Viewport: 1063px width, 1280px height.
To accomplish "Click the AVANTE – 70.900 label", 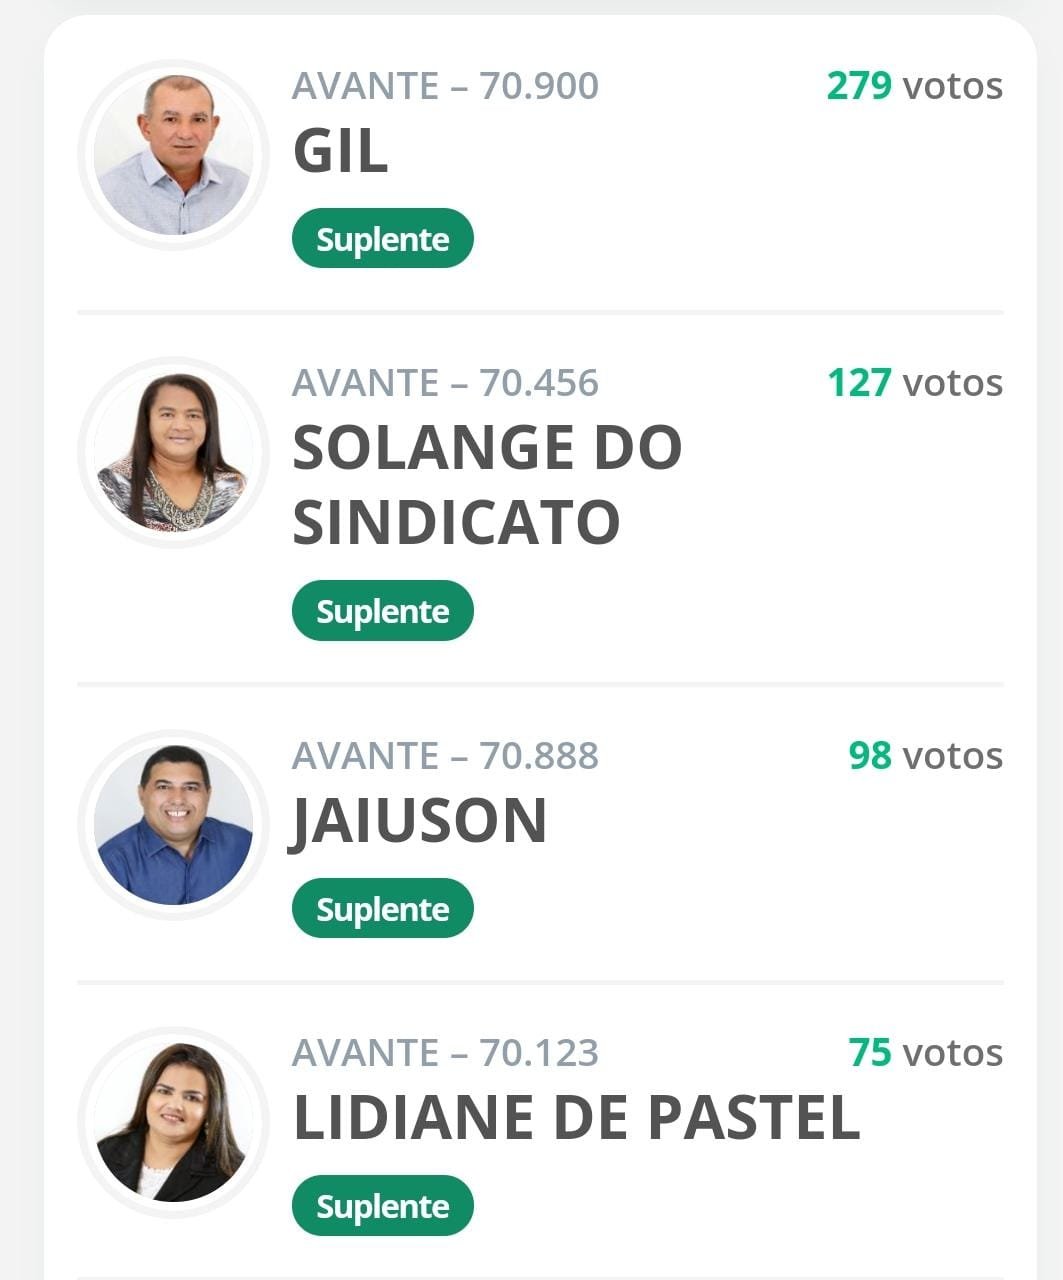I will pos(445,86).
